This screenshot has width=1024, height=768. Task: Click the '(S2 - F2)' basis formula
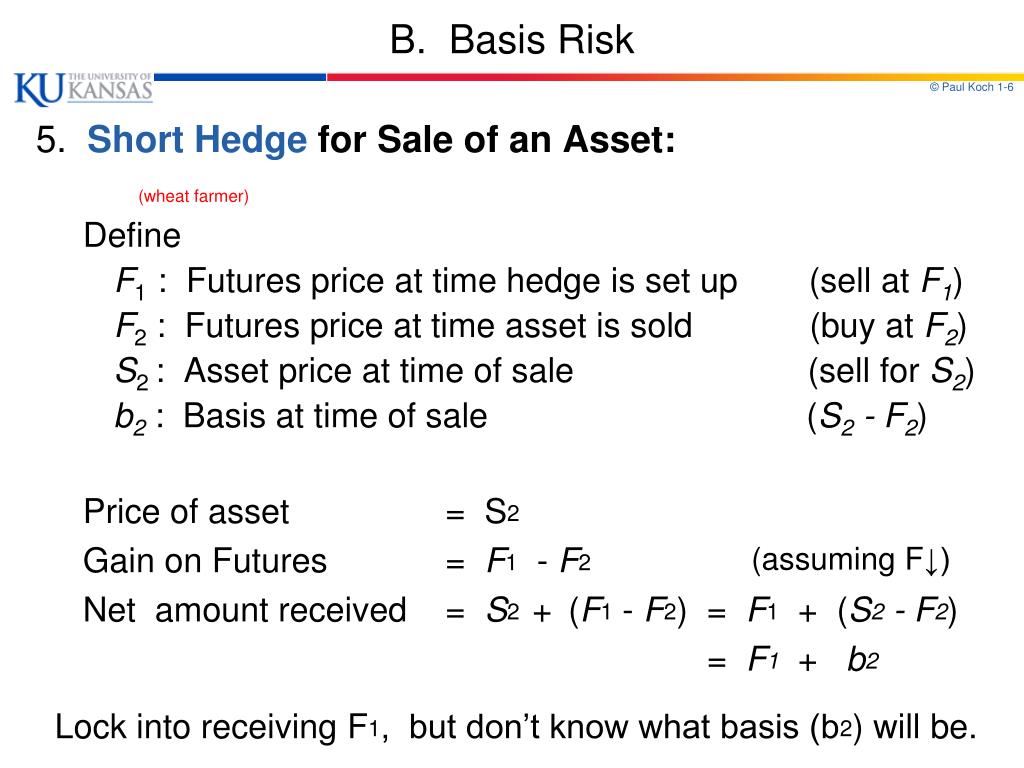coord(867,417)
